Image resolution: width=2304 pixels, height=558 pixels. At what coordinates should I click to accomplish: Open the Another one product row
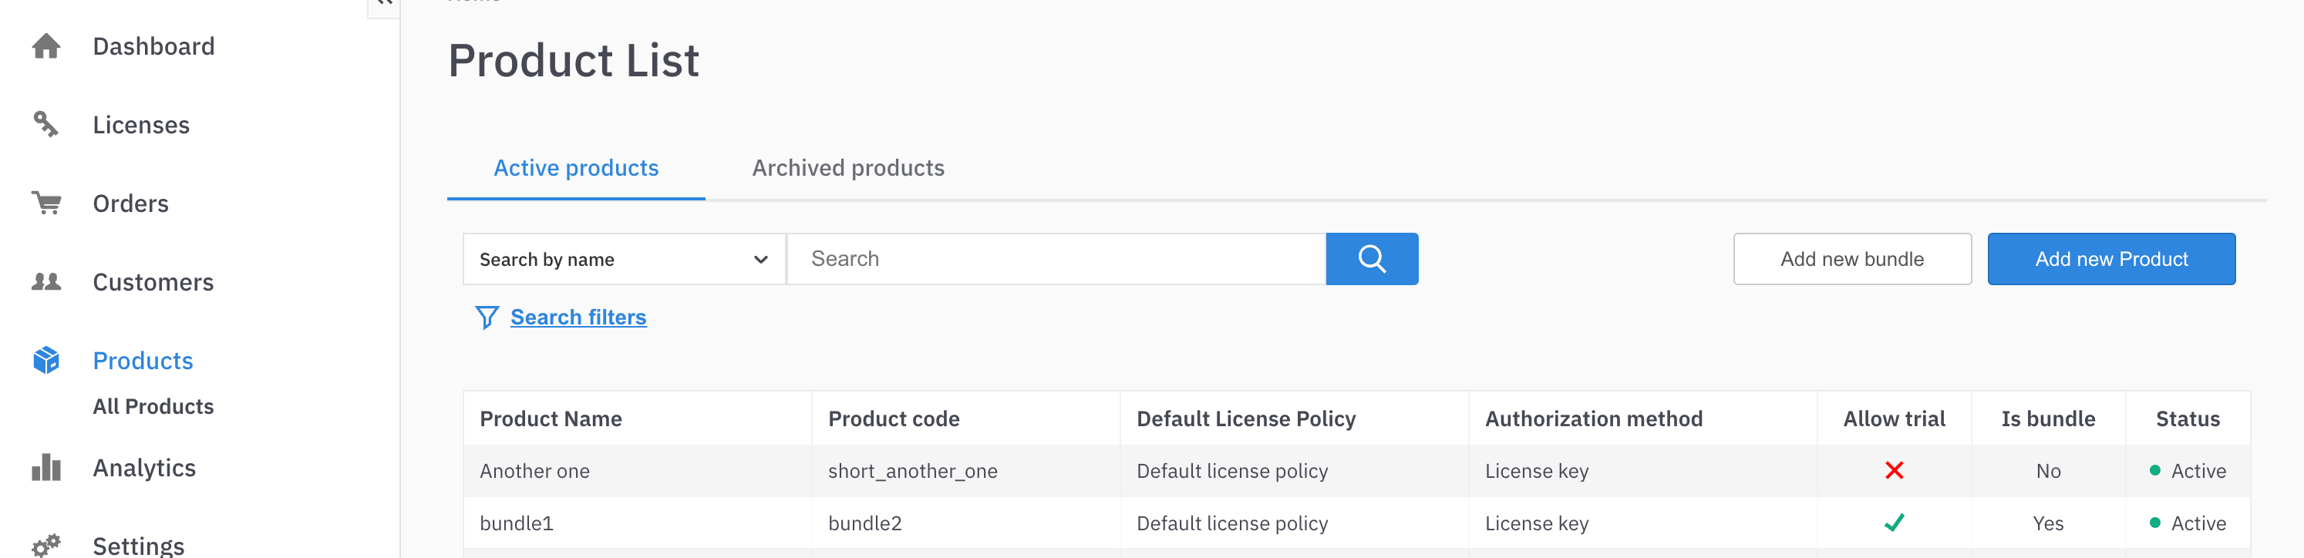[535, 471]
